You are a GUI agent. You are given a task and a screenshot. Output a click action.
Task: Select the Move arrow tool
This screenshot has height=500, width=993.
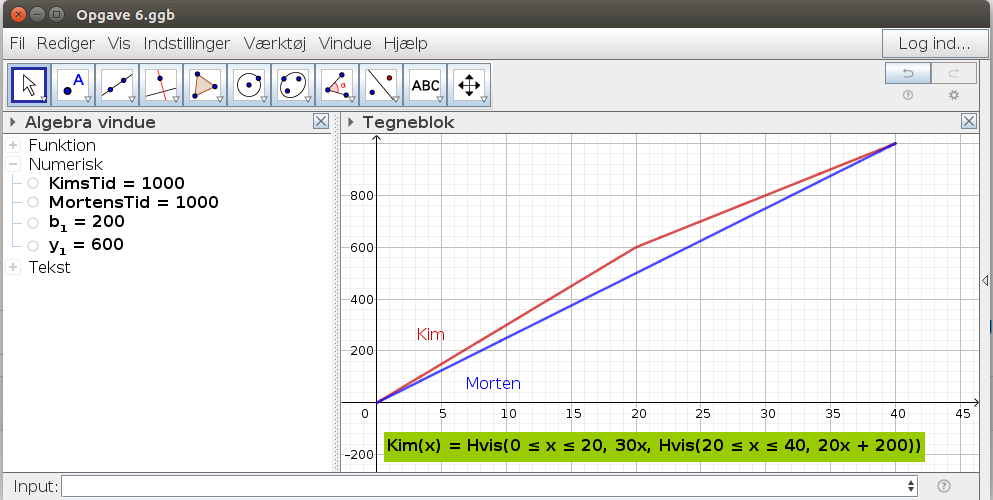coord(29,85)
